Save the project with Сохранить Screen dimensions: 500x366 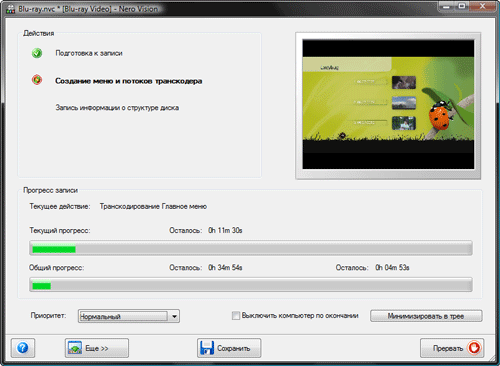(x=229, y=348)
